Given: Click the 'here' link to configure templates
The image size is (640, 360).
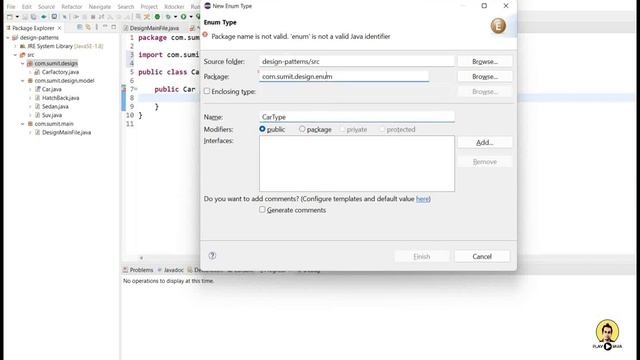Looking at the screenshot, I should (422, 199).
